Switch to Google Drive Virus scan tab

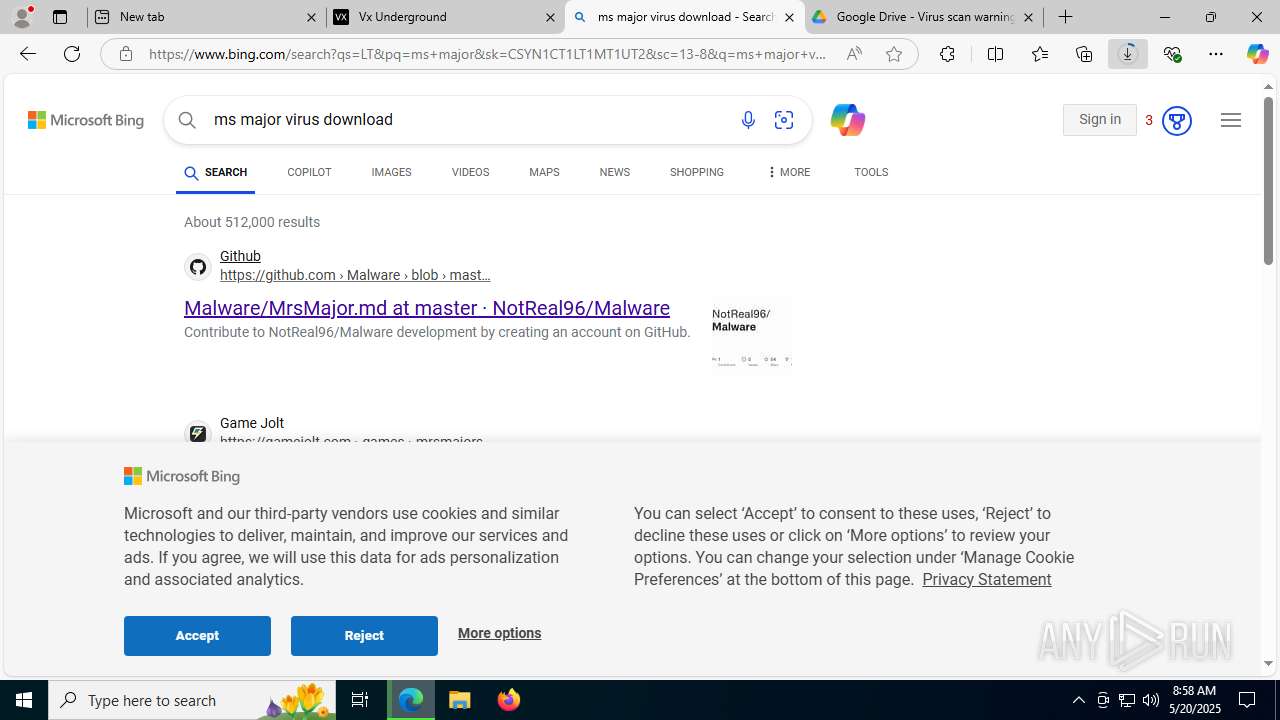coord(925,17)
